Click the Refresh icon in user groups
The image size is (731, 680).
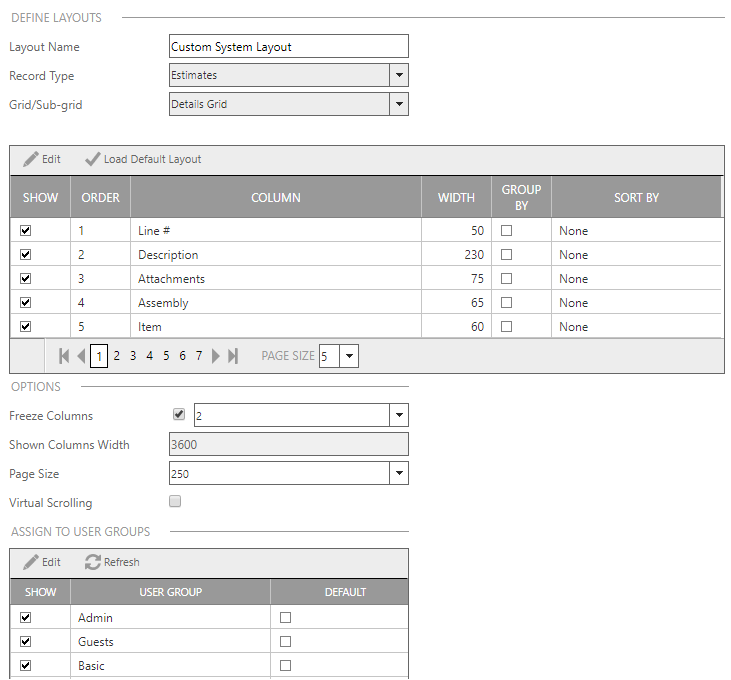(x=93, y=562)
